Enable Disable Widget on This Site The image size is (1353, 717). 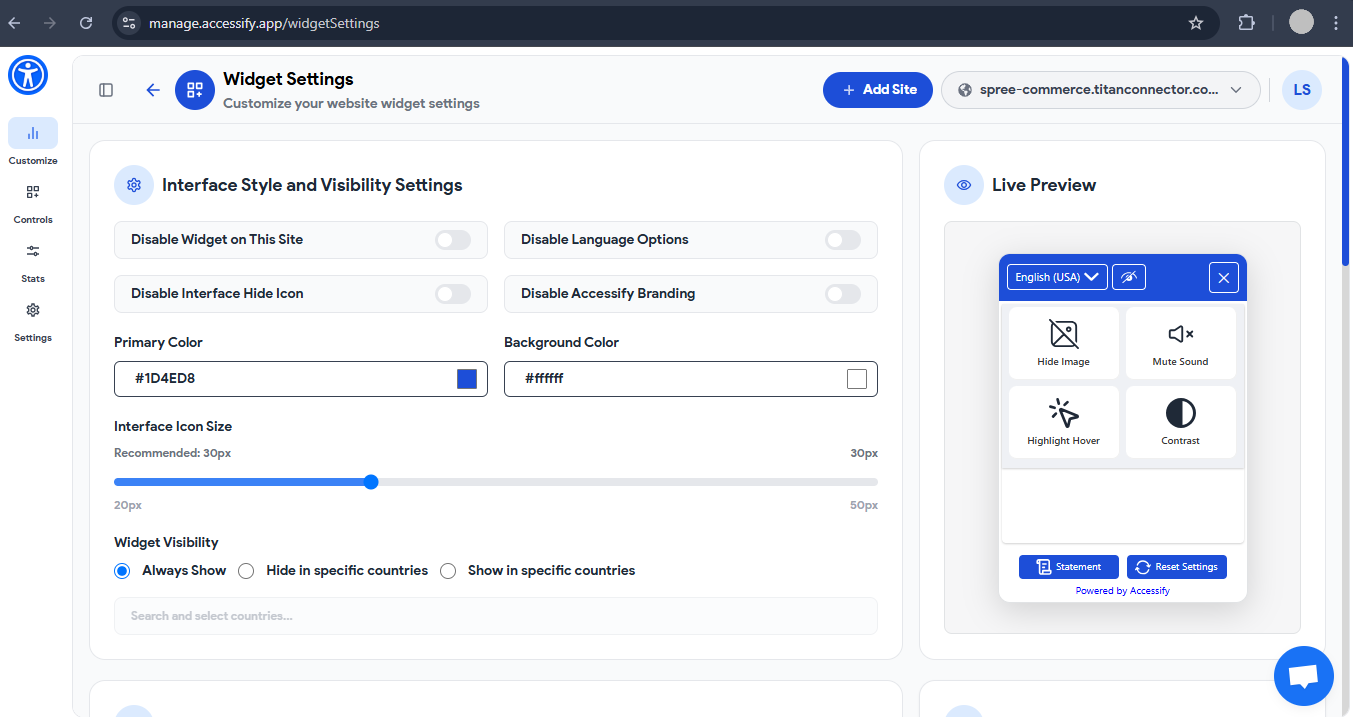(452, 239)
